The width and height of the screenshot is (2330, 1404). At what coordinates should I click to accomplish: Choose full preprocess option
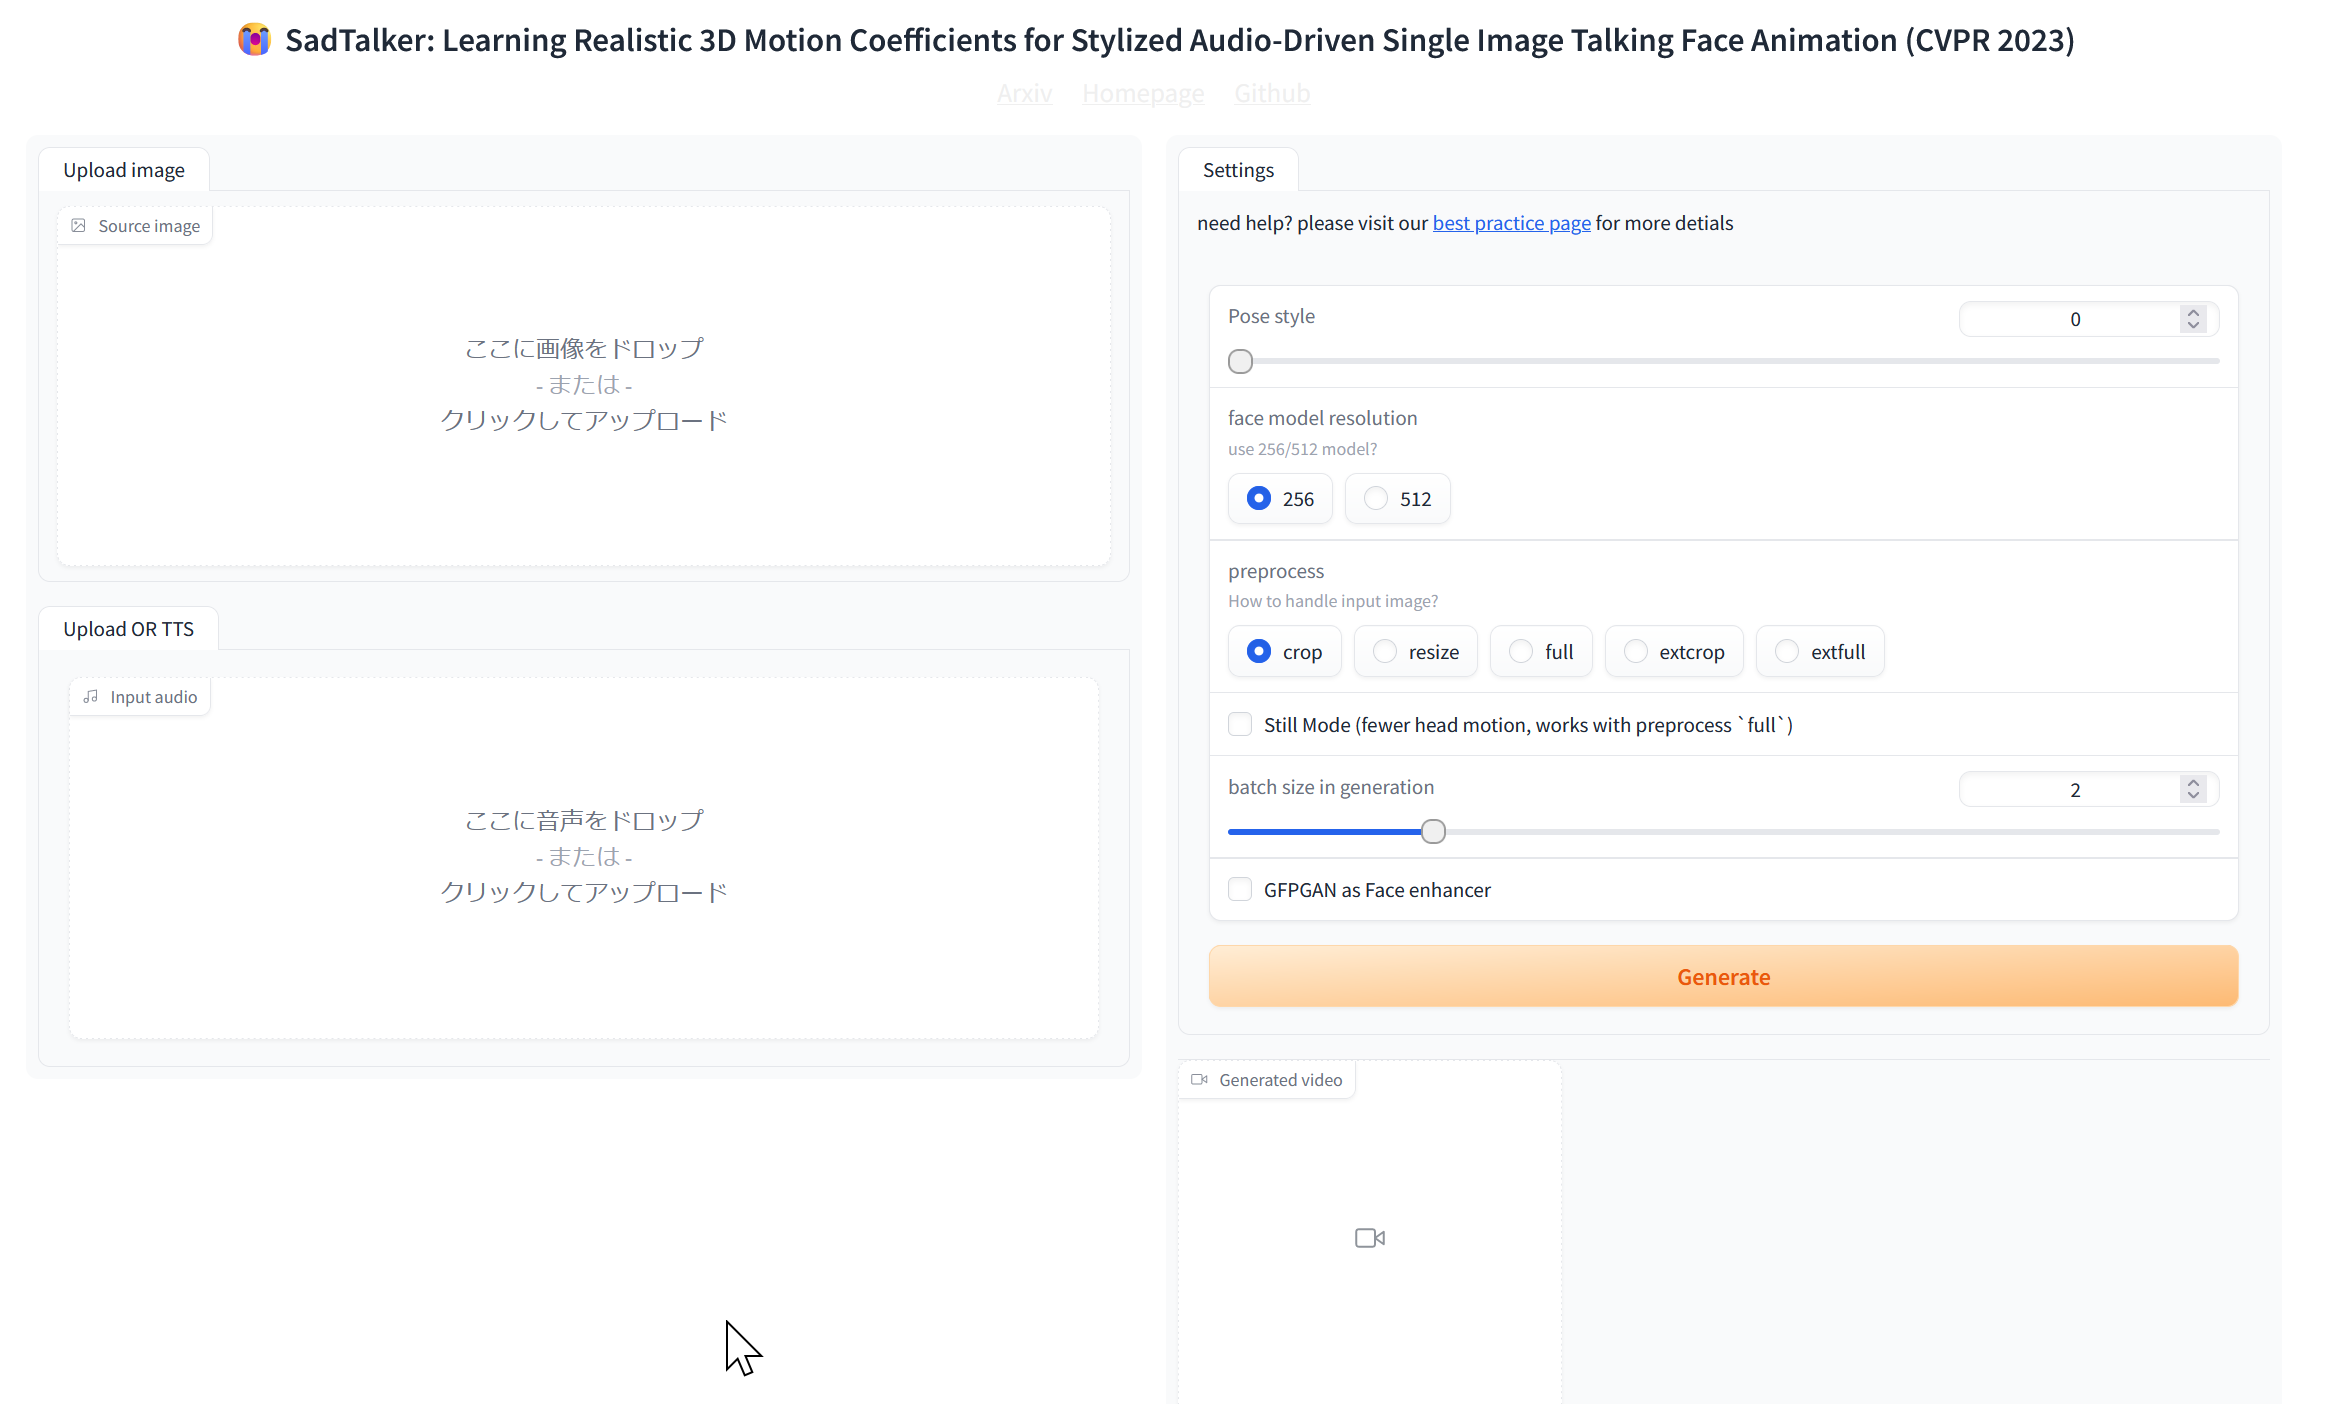click(1541, 652)
